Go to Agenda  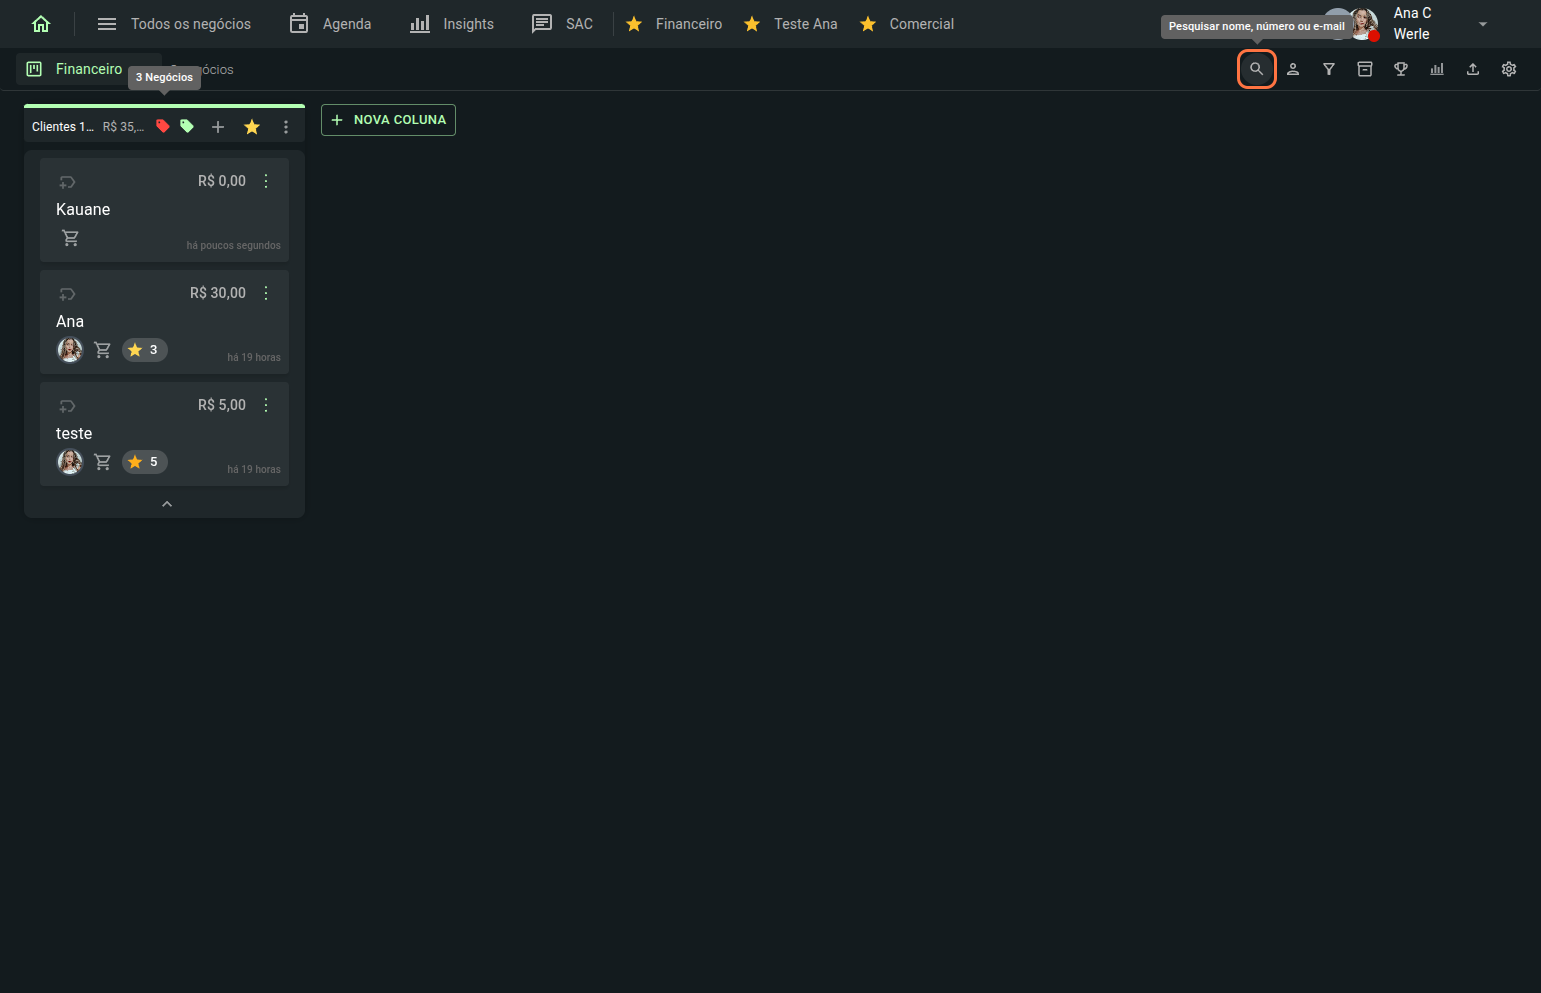click(x=330, y=24)
